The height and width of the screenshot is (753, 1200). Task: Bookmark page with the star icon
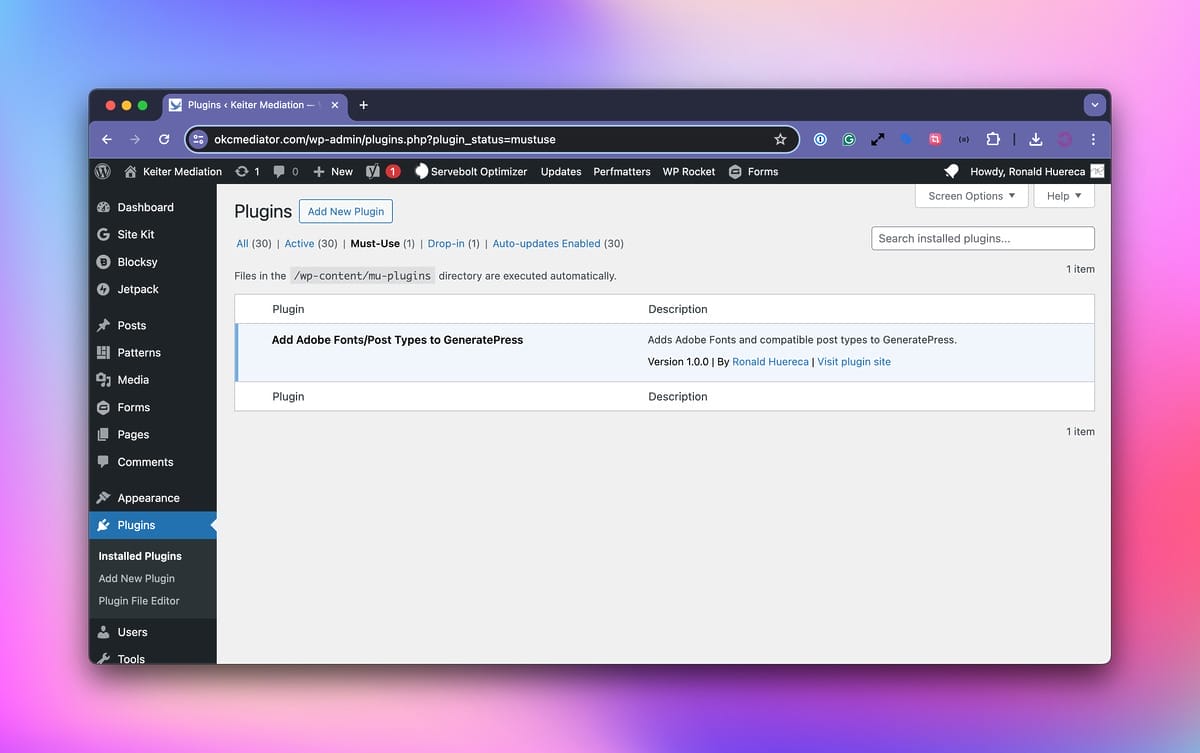click(780, 140)
